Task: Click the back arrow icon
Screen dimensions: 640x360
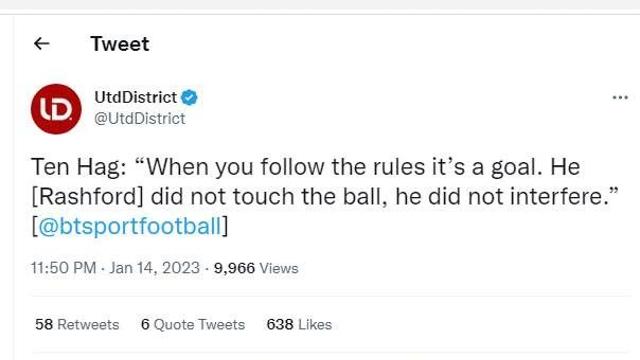Action: point(42,44)
